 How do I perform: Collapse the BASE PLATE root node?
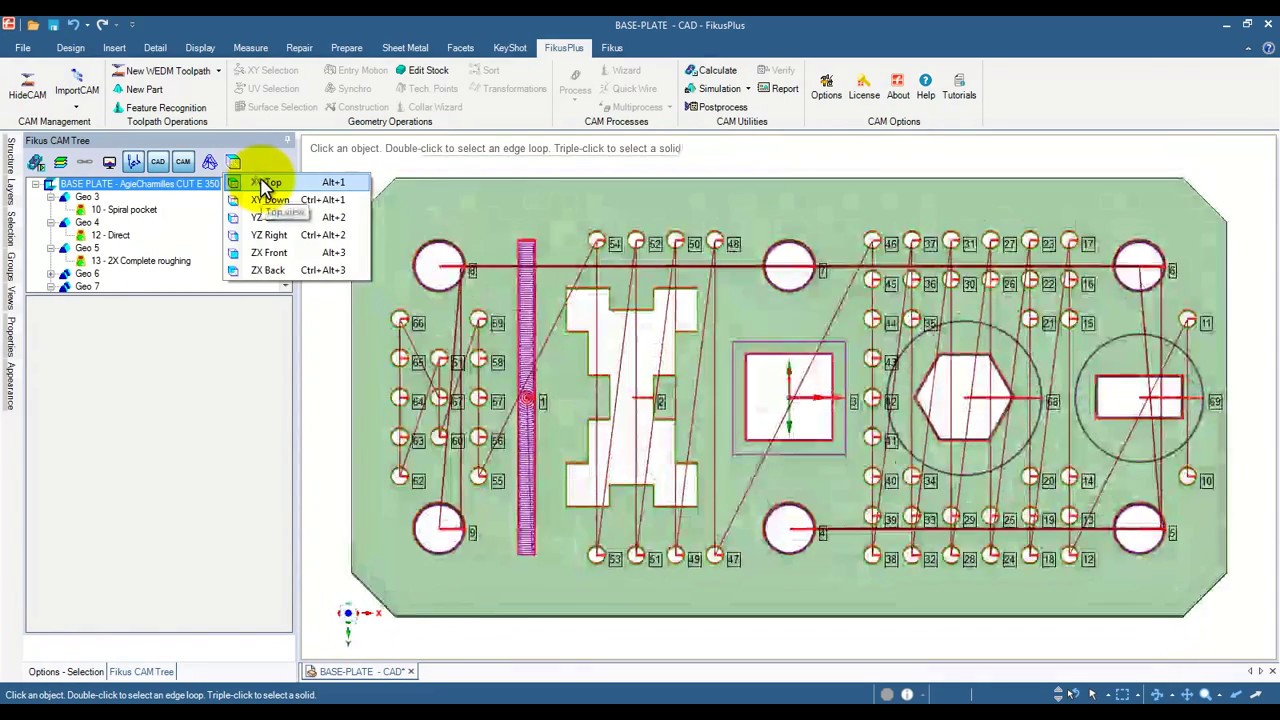click(36, 184)
